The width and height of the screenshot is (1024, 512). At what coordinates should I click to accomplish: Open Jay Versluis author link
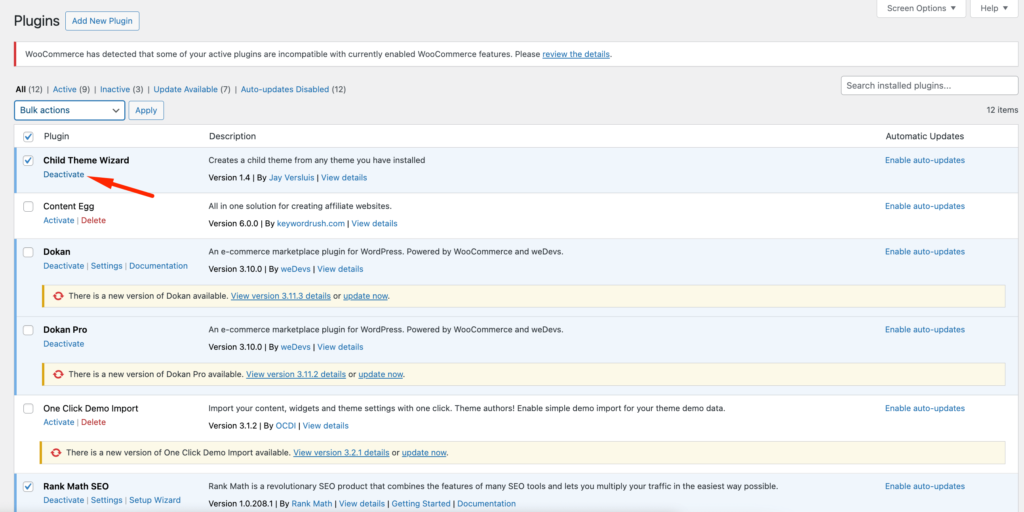click(x=291, y=178)
